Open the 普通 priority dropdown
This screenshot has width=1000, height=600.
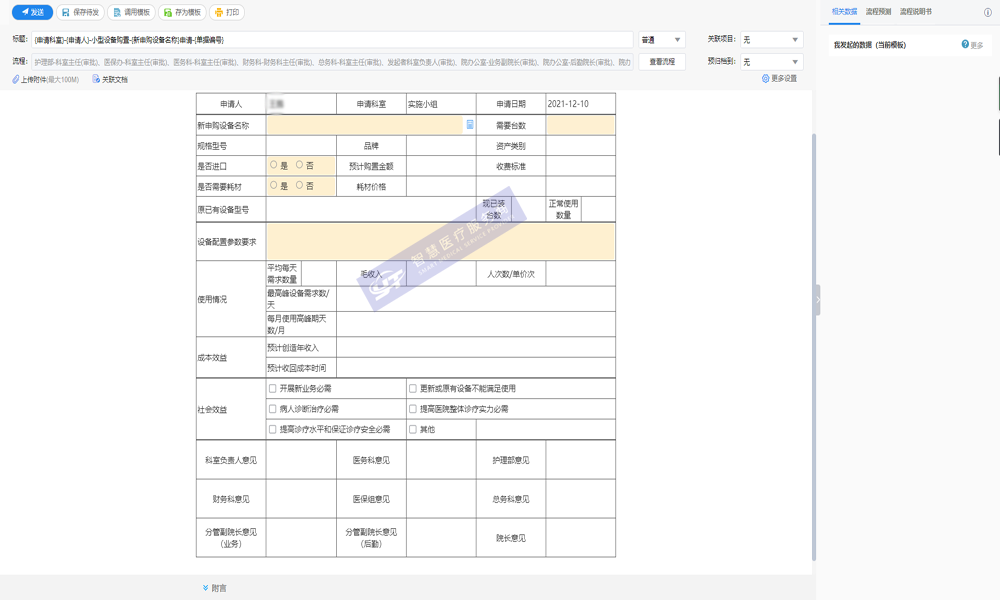661,40
